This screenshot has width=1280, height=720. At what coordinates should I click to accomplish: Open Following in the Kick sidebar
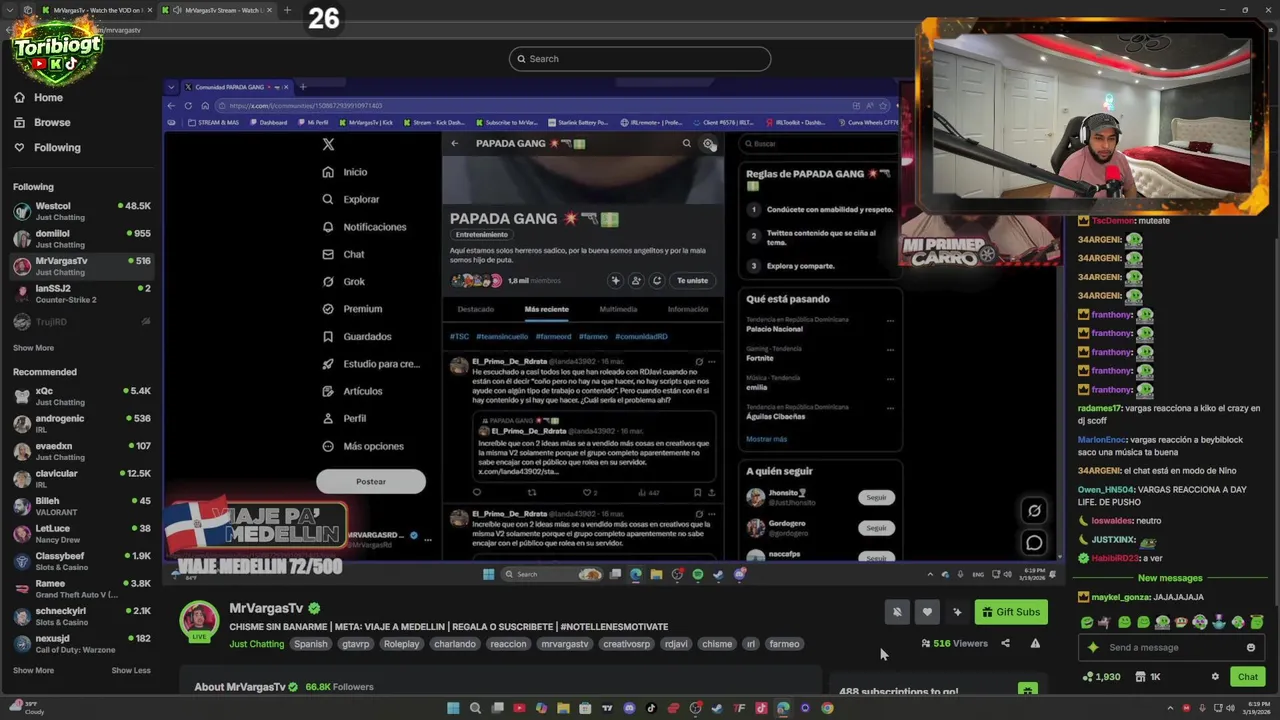pos(46,147)
